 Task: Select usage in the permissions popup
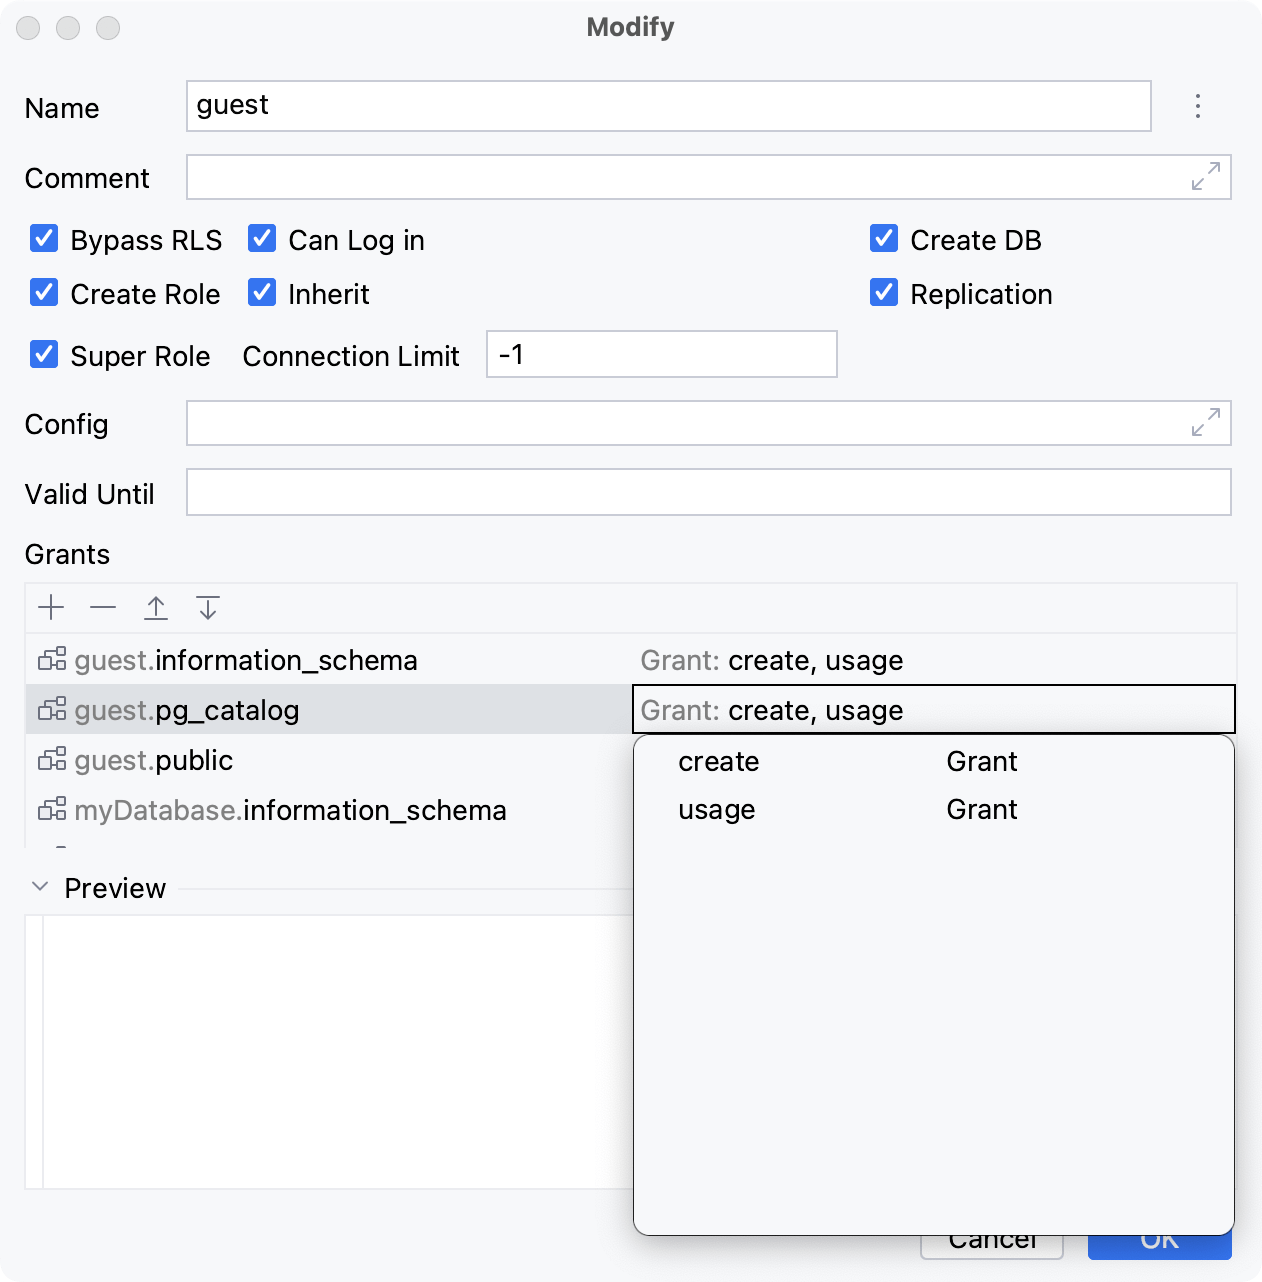[x=716, y=809]
